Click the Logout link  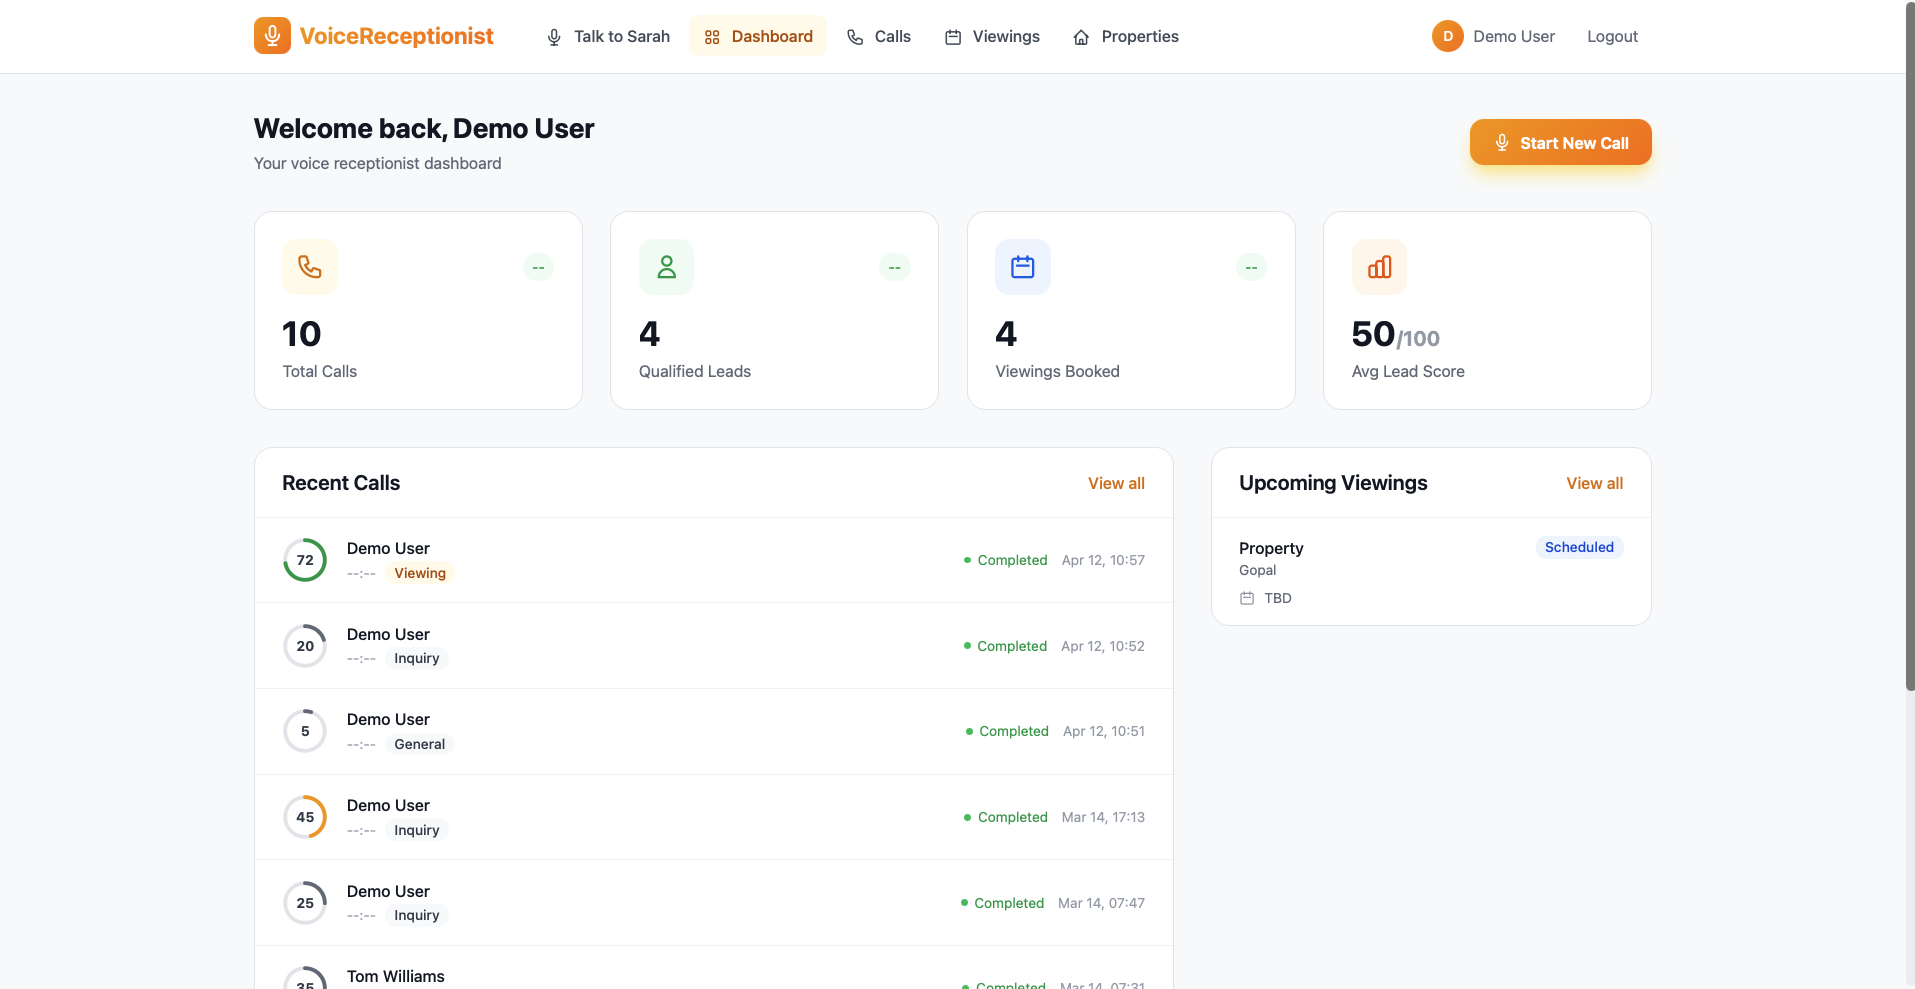[1612, 36]
